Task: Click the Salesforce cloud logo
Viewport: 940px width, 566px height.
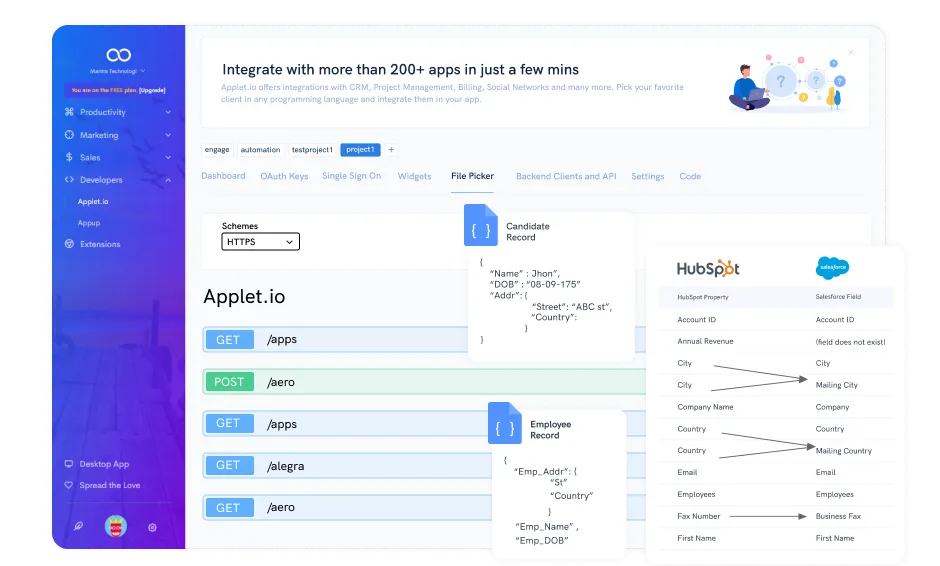Action: pyautogui.click(x=832, y=267)
